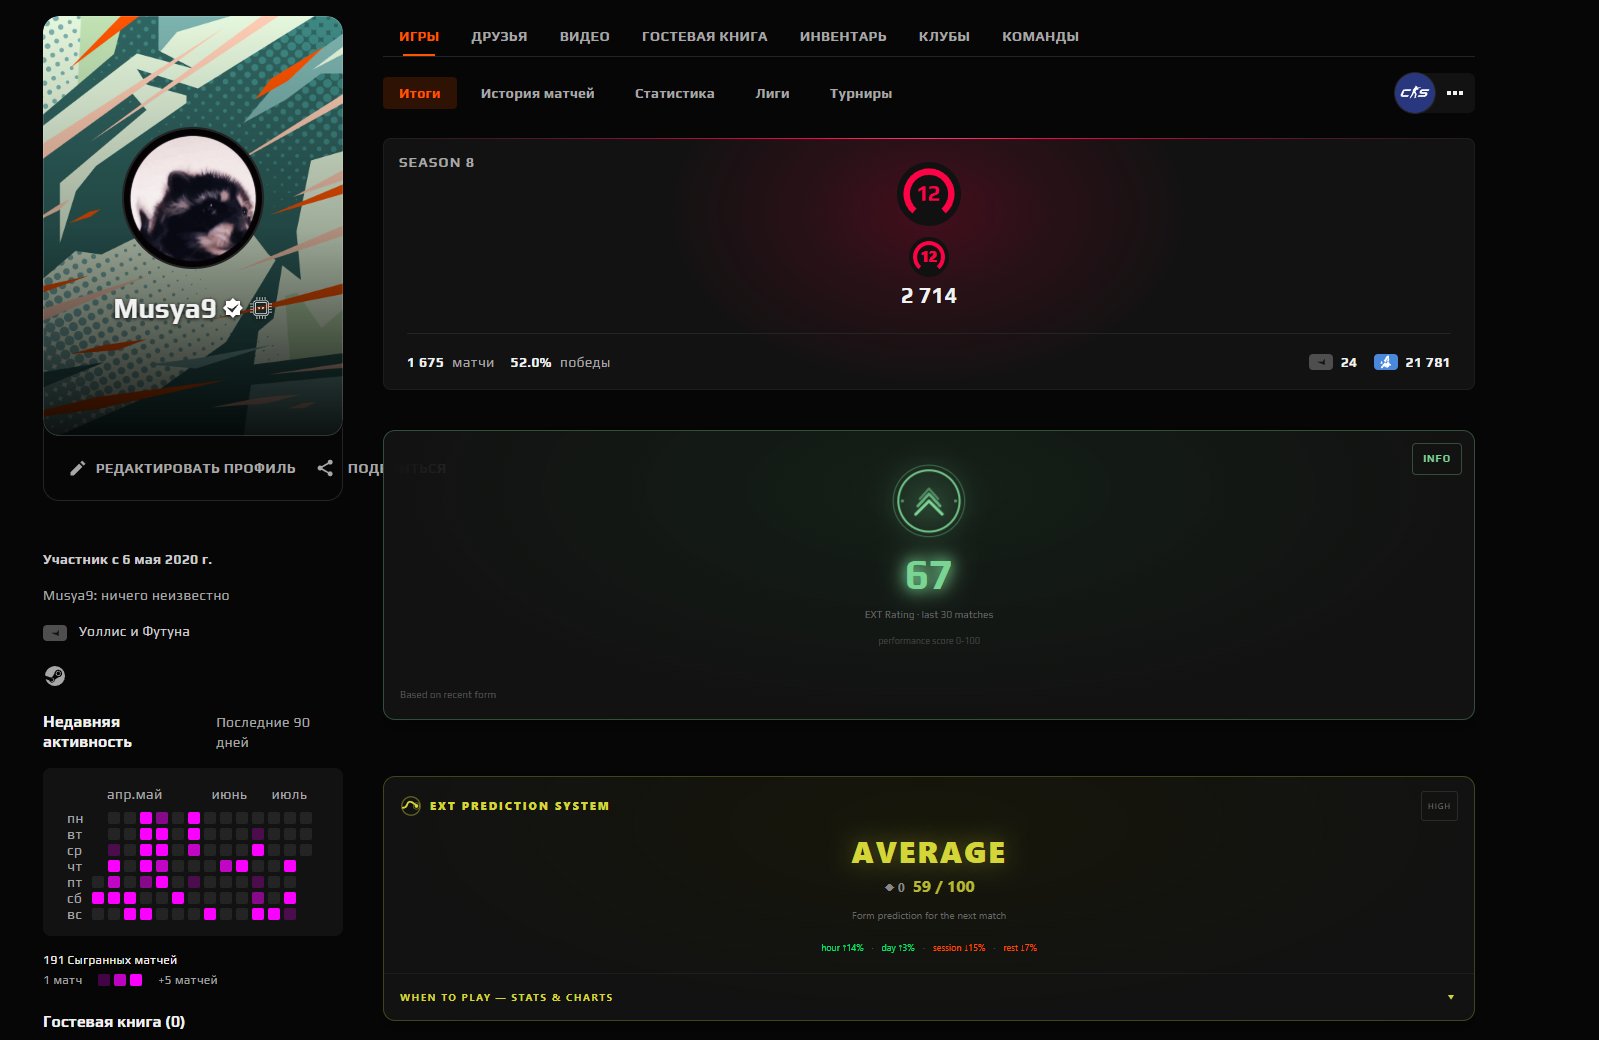The height and width of the screenshot is (1040, 1599).
Task: Click the Musya9 avatar picture
Action: [193, 198]
